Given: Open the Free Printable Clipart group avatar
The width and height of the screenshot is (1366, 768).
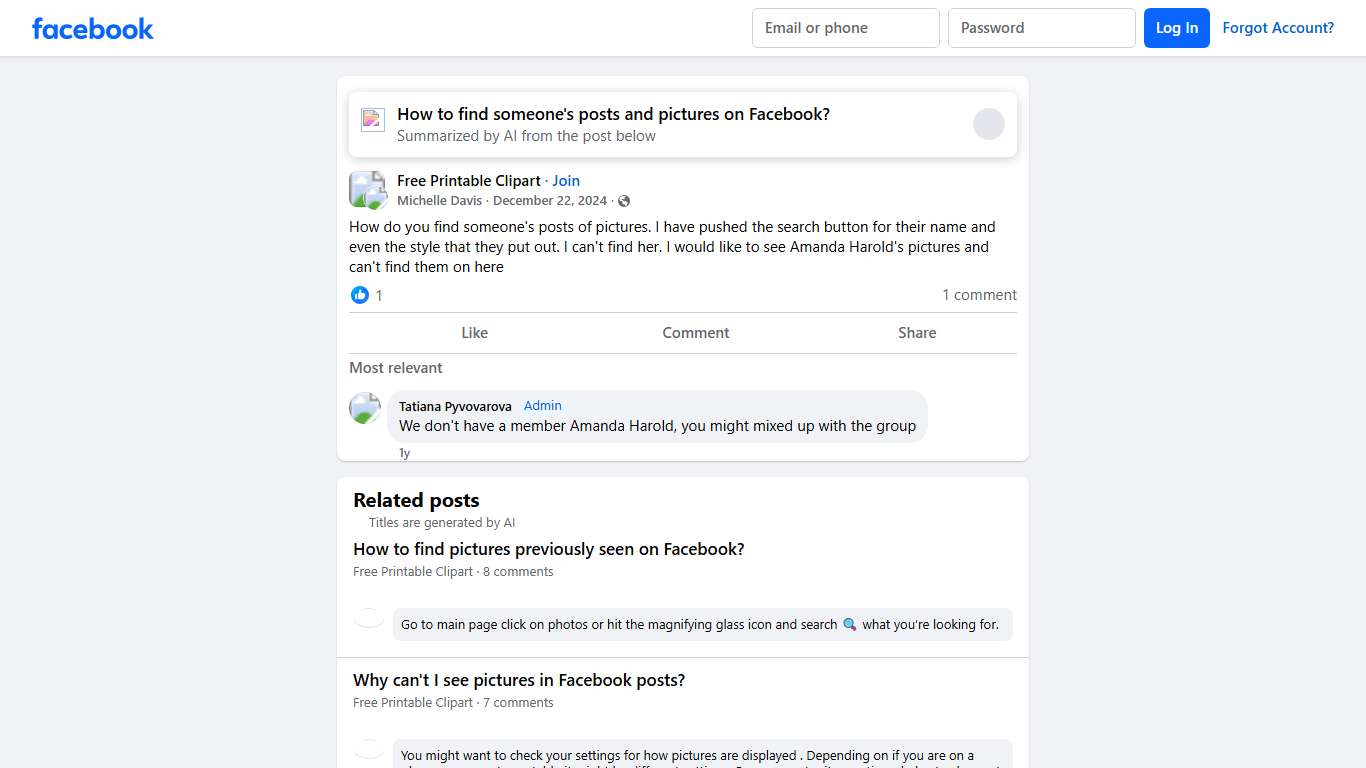Looking at the screenshot, I should [367, 190].
